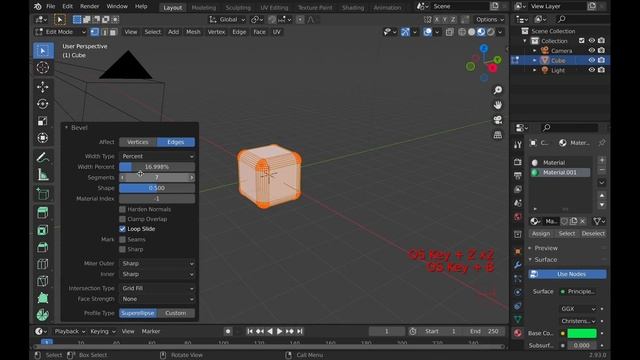Set Affect to Vertices
Image resolution: width=640 pixels, height=360 pixels.
138,142
